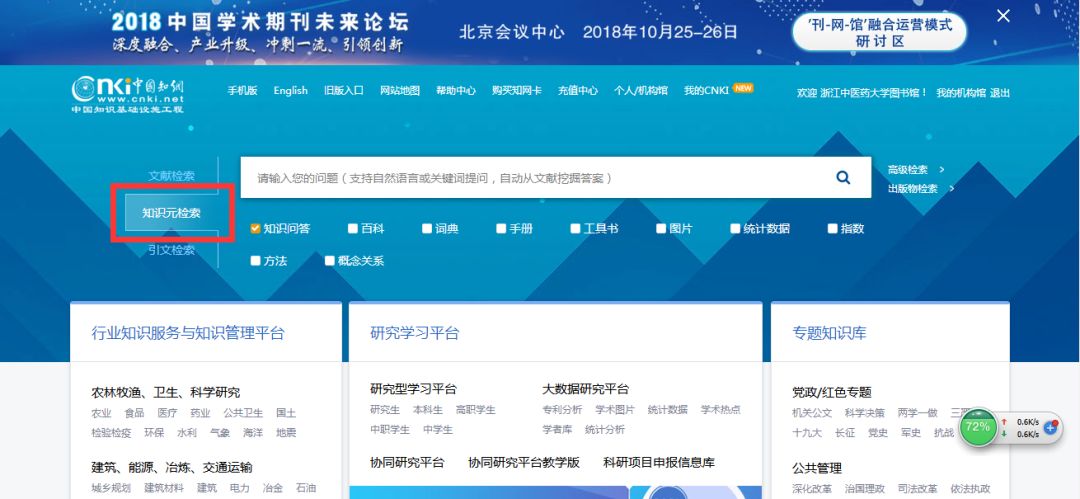
Task: Click the magnifier search icon
Action: (x=843, y=178)
